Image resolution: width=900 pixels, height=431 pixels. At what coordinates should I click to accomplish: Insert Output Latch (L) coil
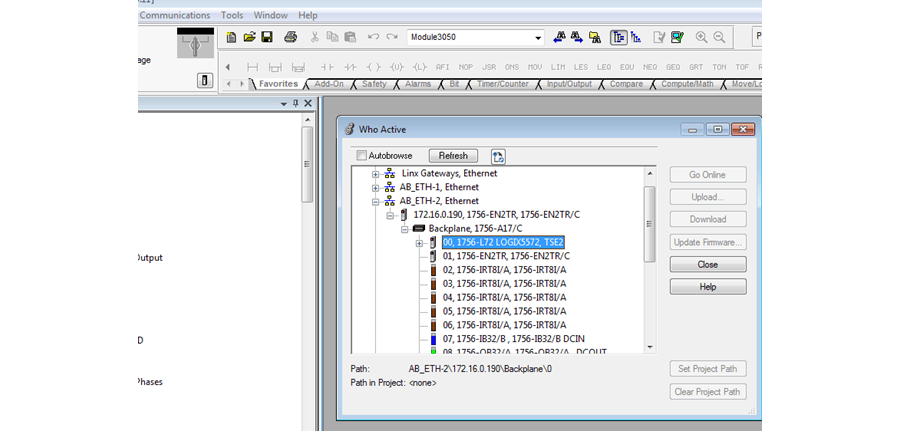(420, 67)
